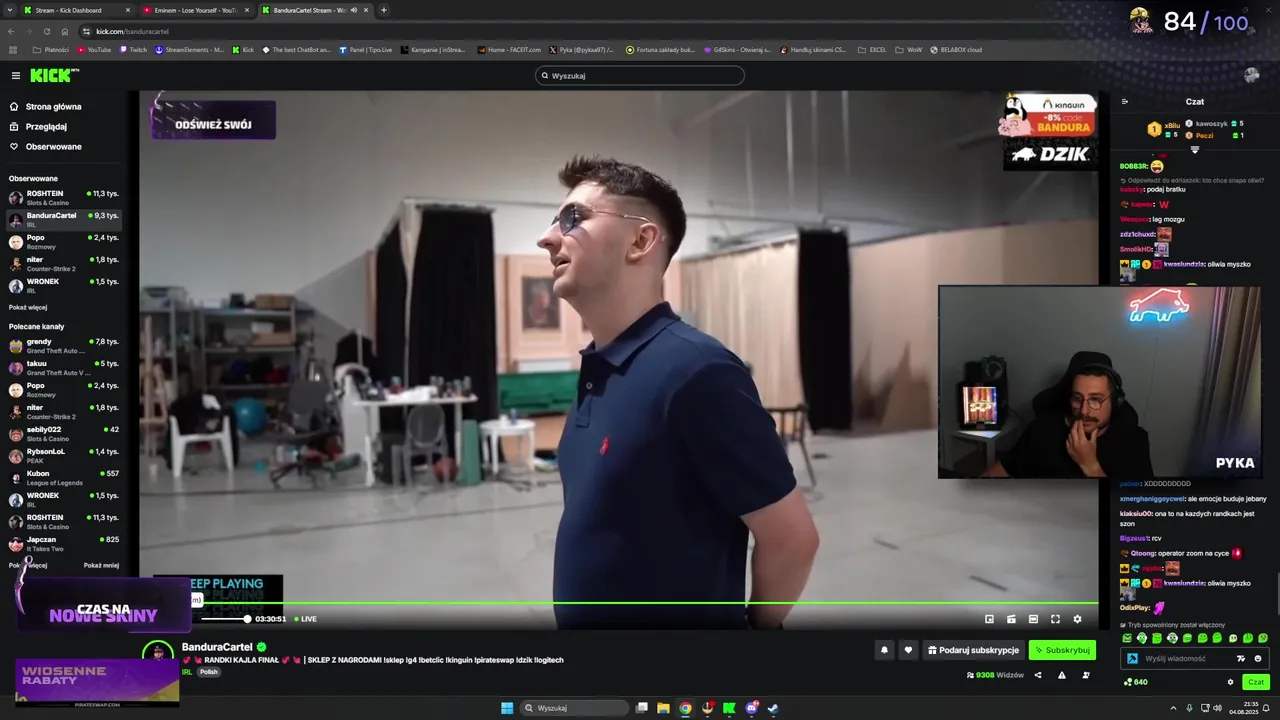Viewport: 1280px width, 720px height.
Task: Open StreamElements bookmark
Action: coord(190,49)
